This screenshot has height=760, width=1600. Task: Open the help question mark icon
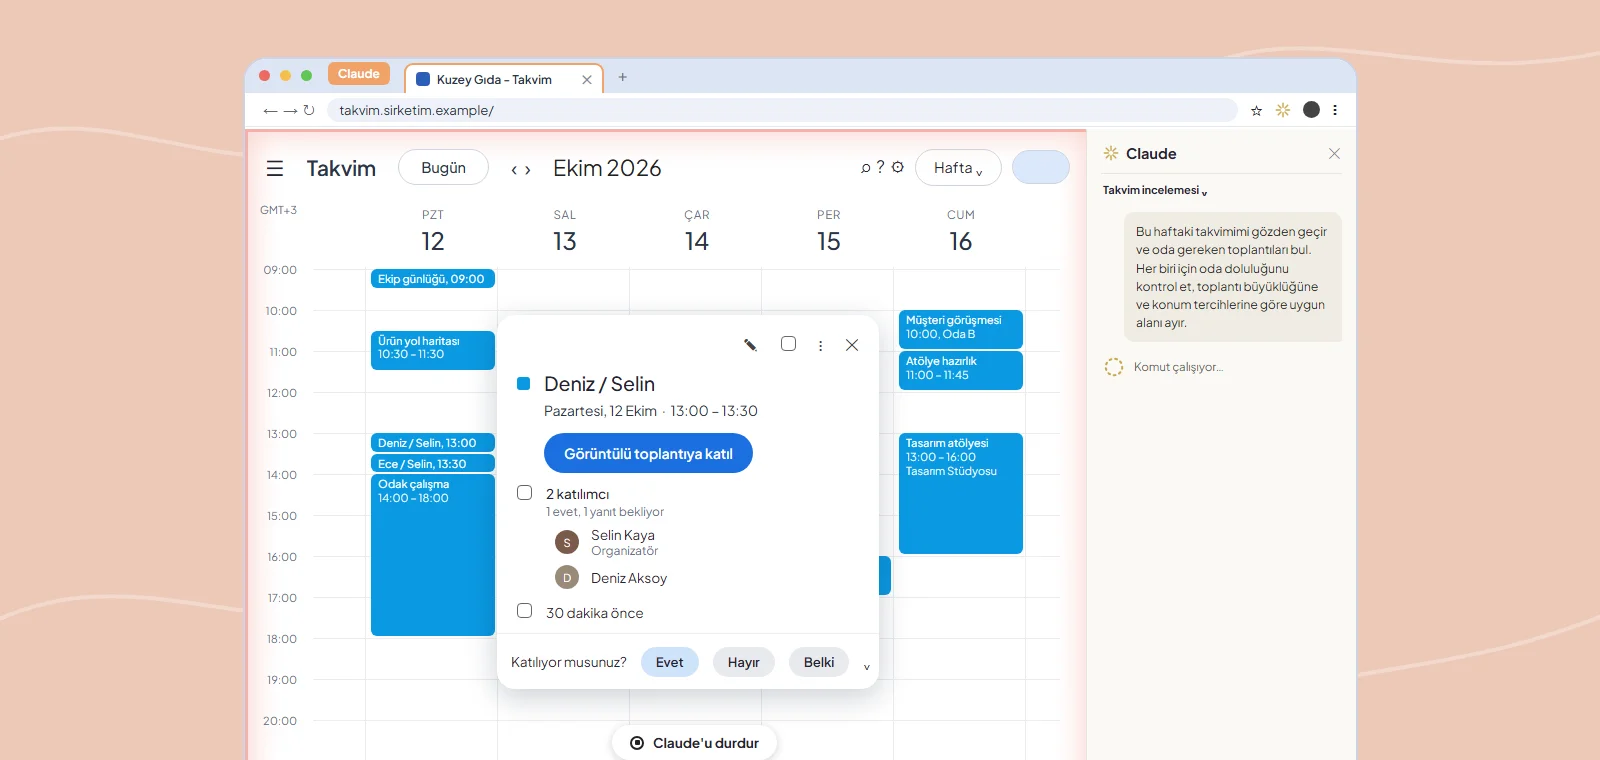pos(880,167)
